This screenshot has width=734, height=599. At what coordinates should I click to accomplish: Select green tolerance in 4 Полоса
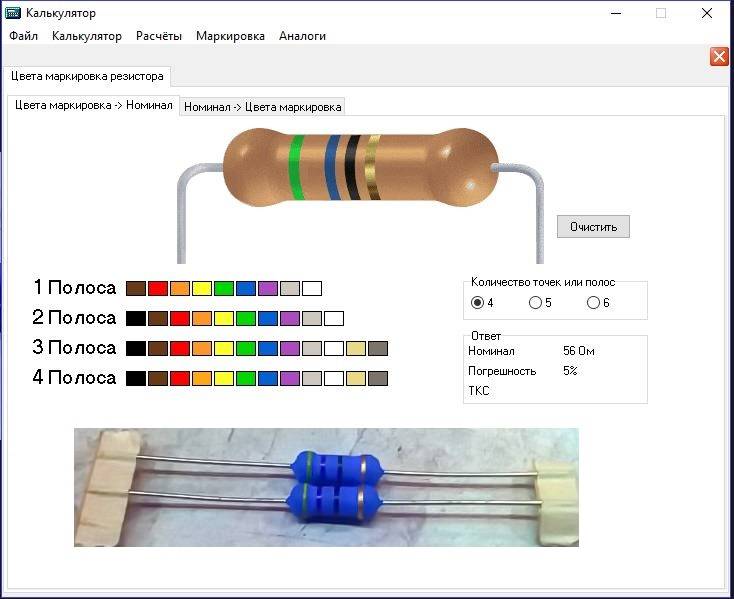pyautogui.click(x=246, y=378)
